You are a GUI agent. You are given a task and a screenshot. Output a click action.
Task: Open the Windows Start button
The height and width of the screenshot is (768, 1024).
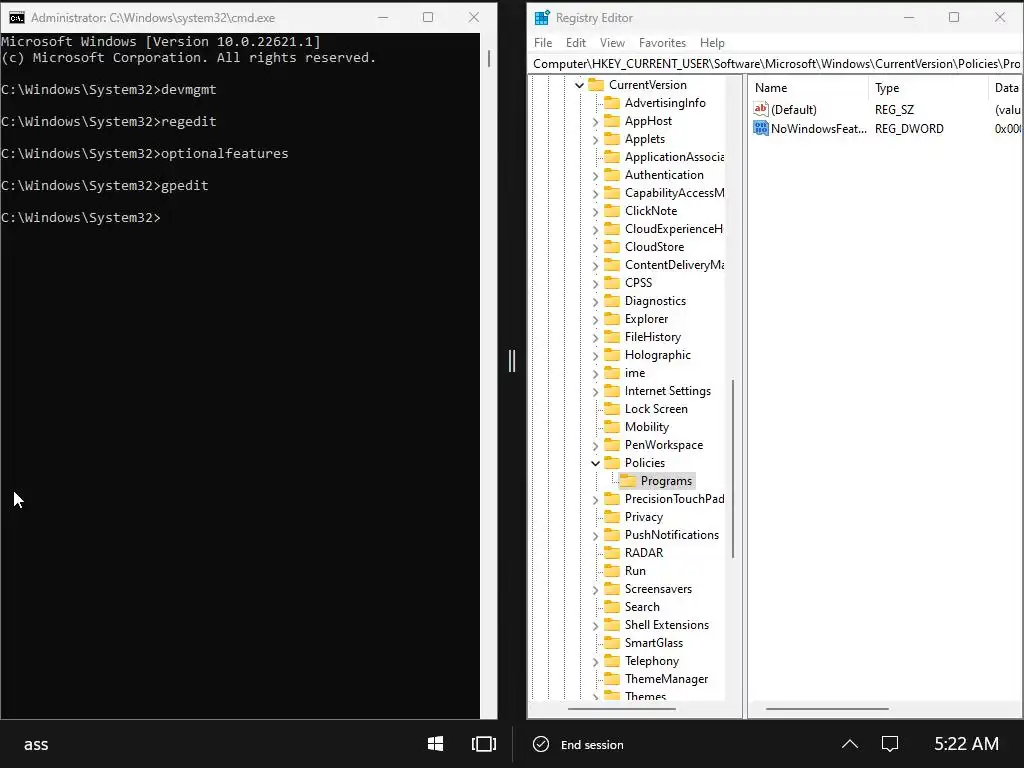pos(436,744)
